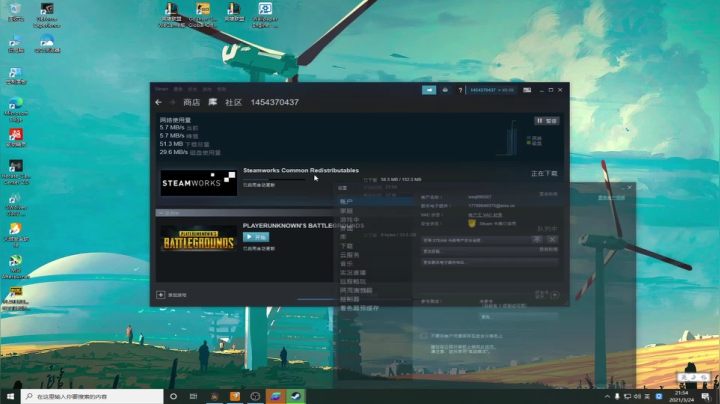
Task: Open the Counter-Strike Global Offensive desktop shortcut
Action: (202, 15)
